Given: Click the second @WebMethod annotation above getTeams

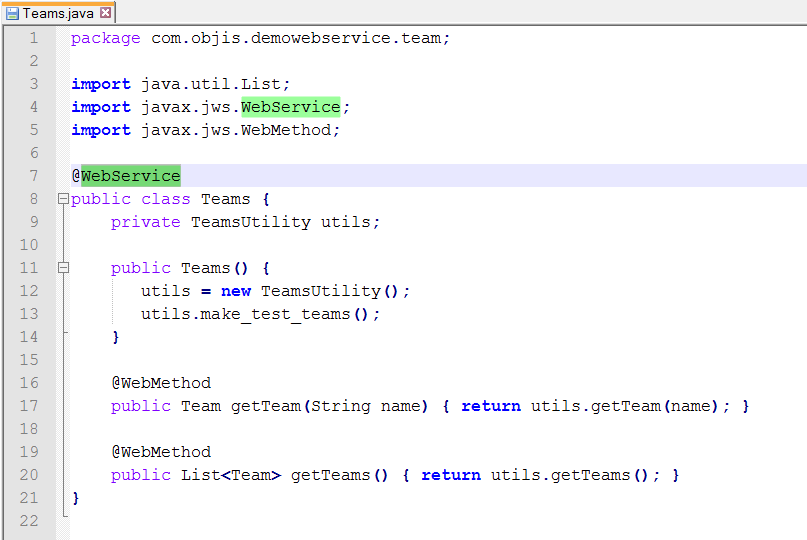Looking at the screenshot, I should (x=160, y=452).
